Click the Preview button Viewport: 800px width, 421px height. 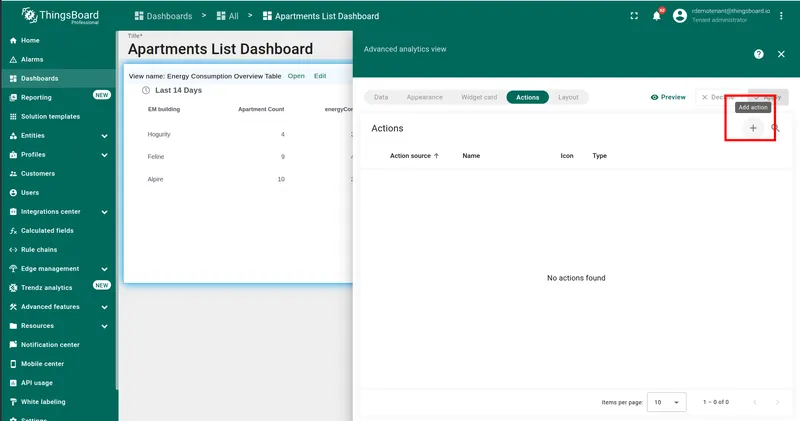point(668,97)
